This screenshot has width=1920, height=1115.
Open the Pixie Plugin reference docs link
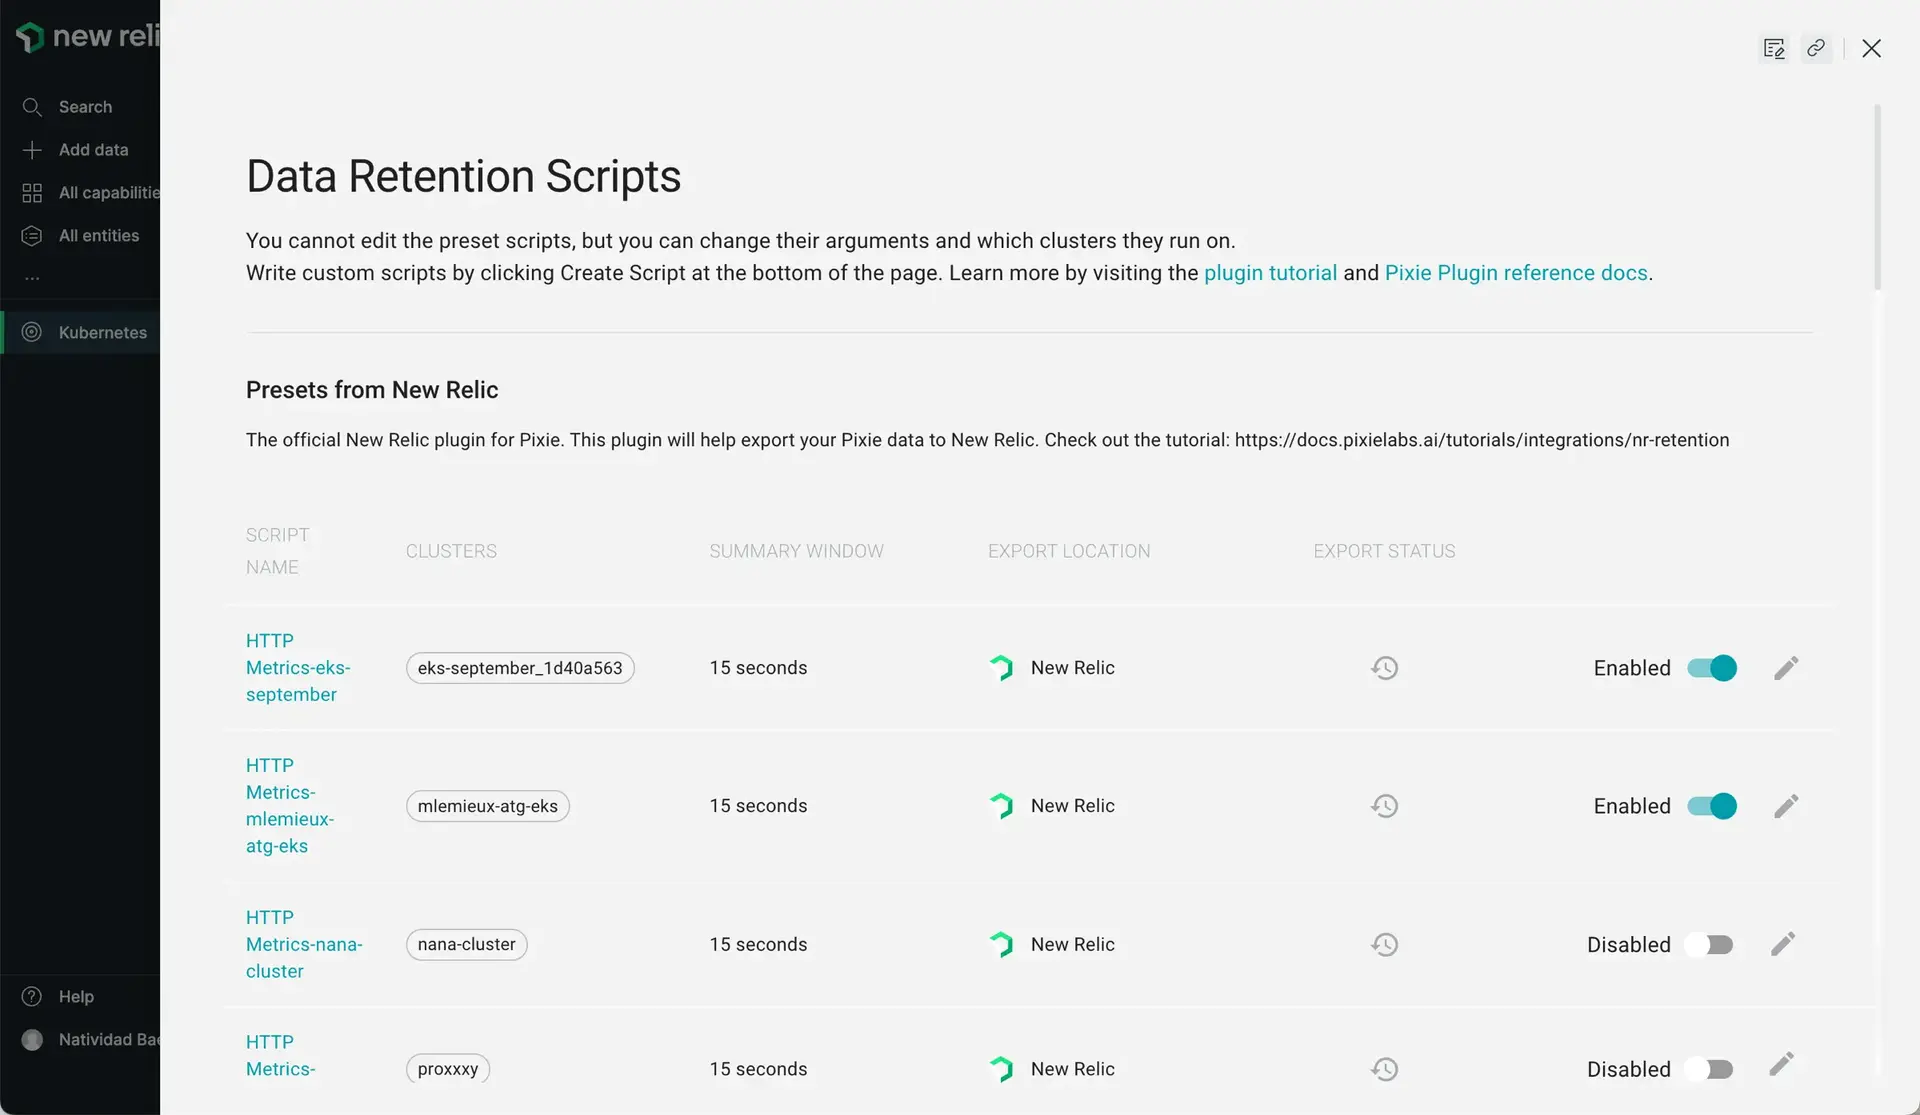pos(1515,273)
